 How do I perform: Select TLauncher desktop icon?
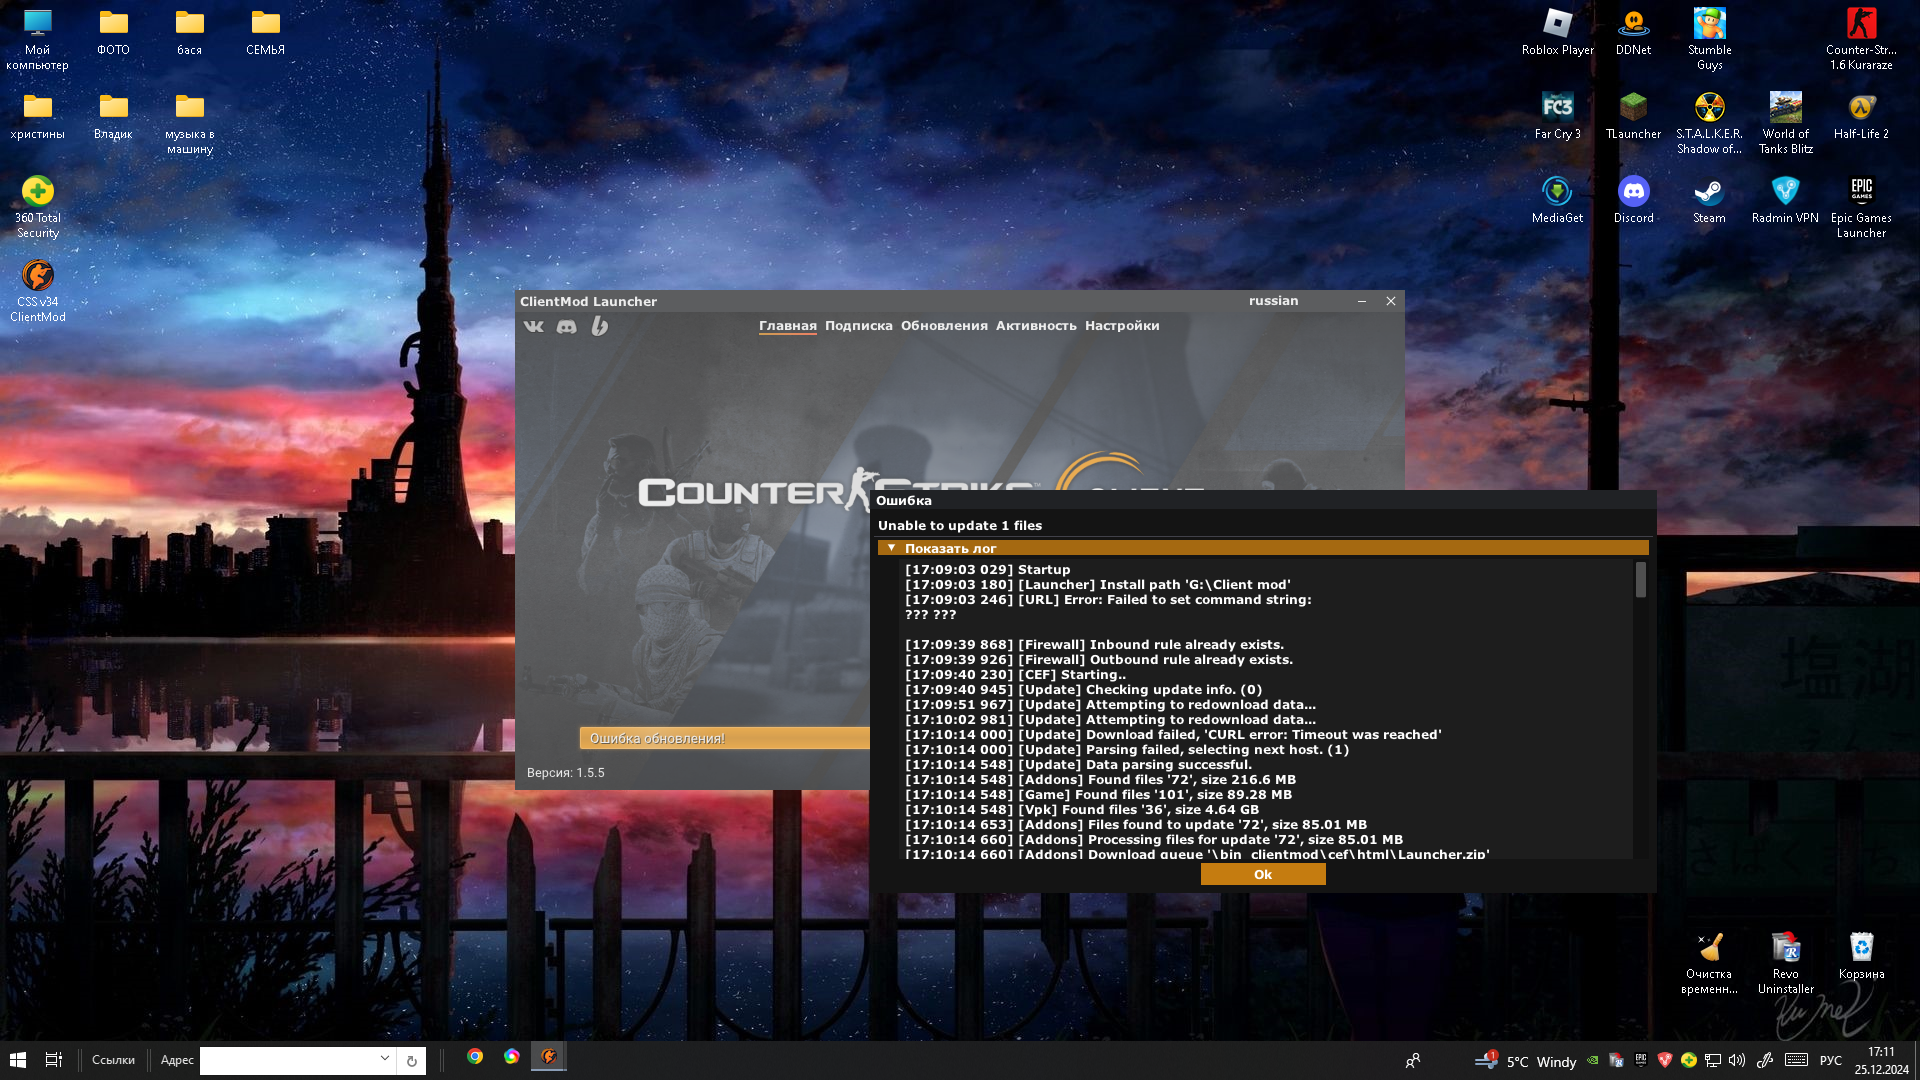(1634, 116)
